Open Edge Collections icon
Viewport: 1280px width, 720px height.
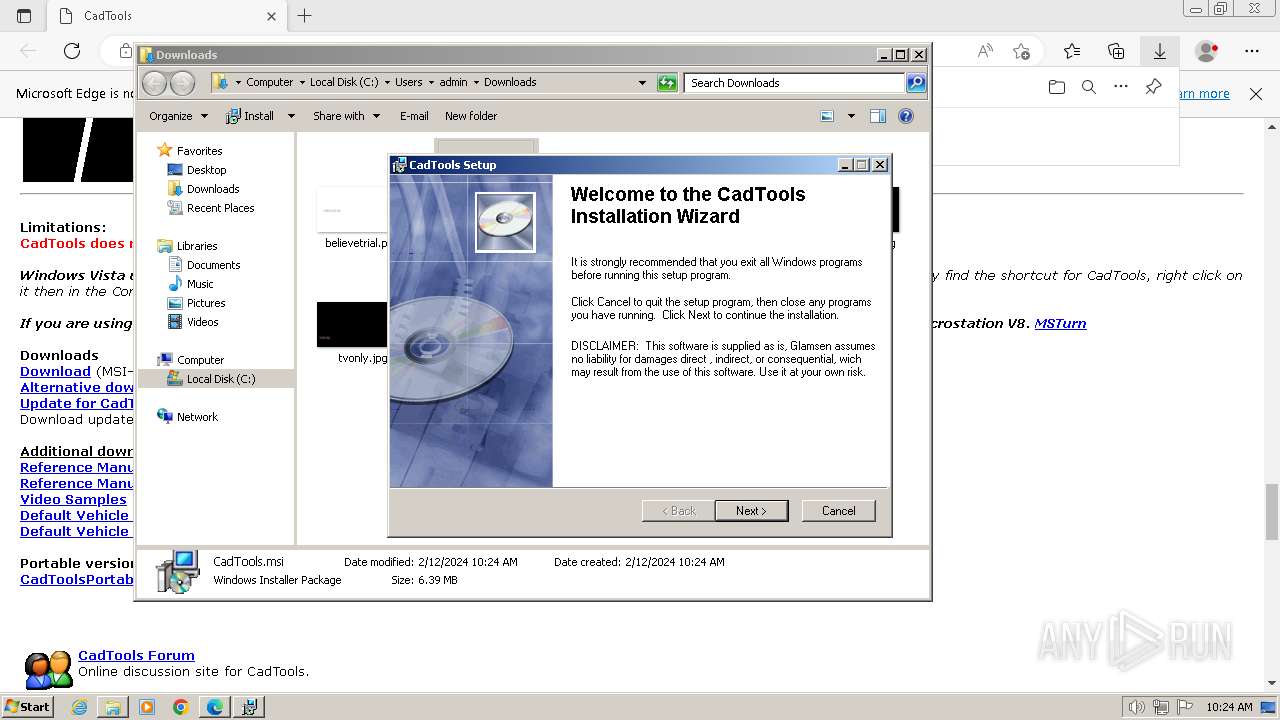click(x=1116, y=51)
